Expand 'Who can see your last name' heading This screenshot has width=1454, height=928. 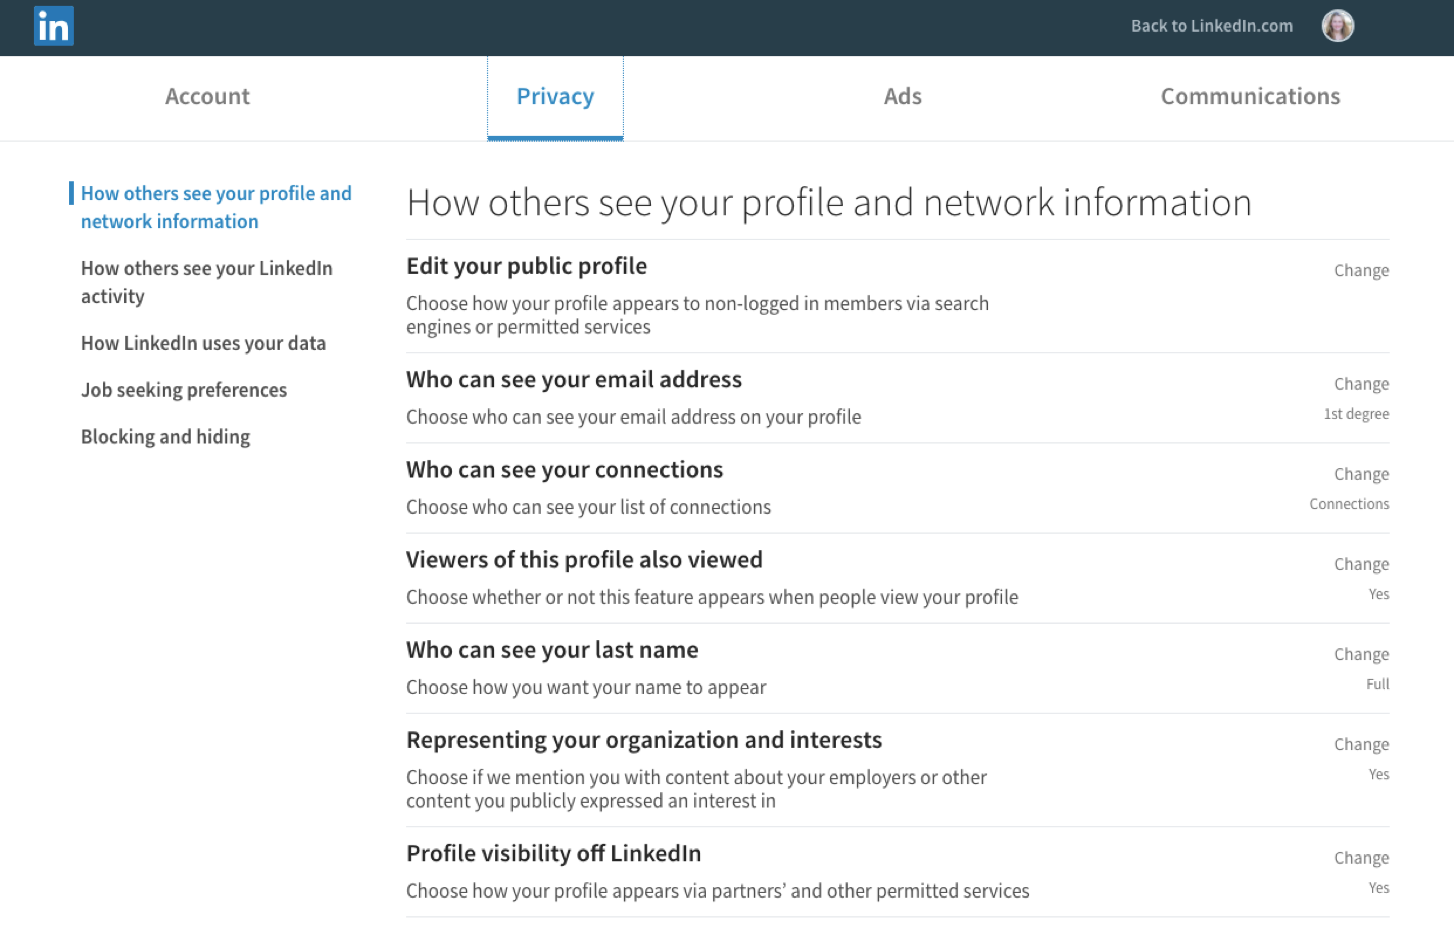[552, 650]
